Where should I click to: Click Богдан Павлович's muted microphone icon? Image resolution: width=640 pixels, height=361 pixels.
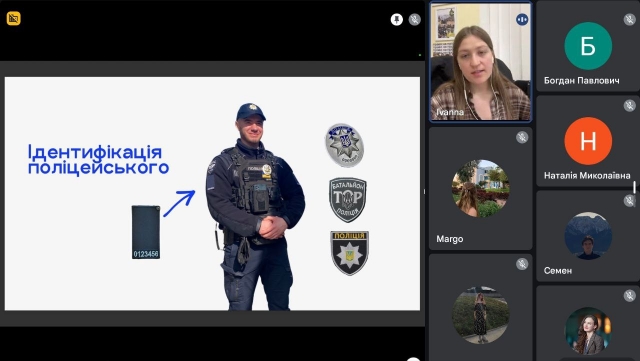coord(629,19)
